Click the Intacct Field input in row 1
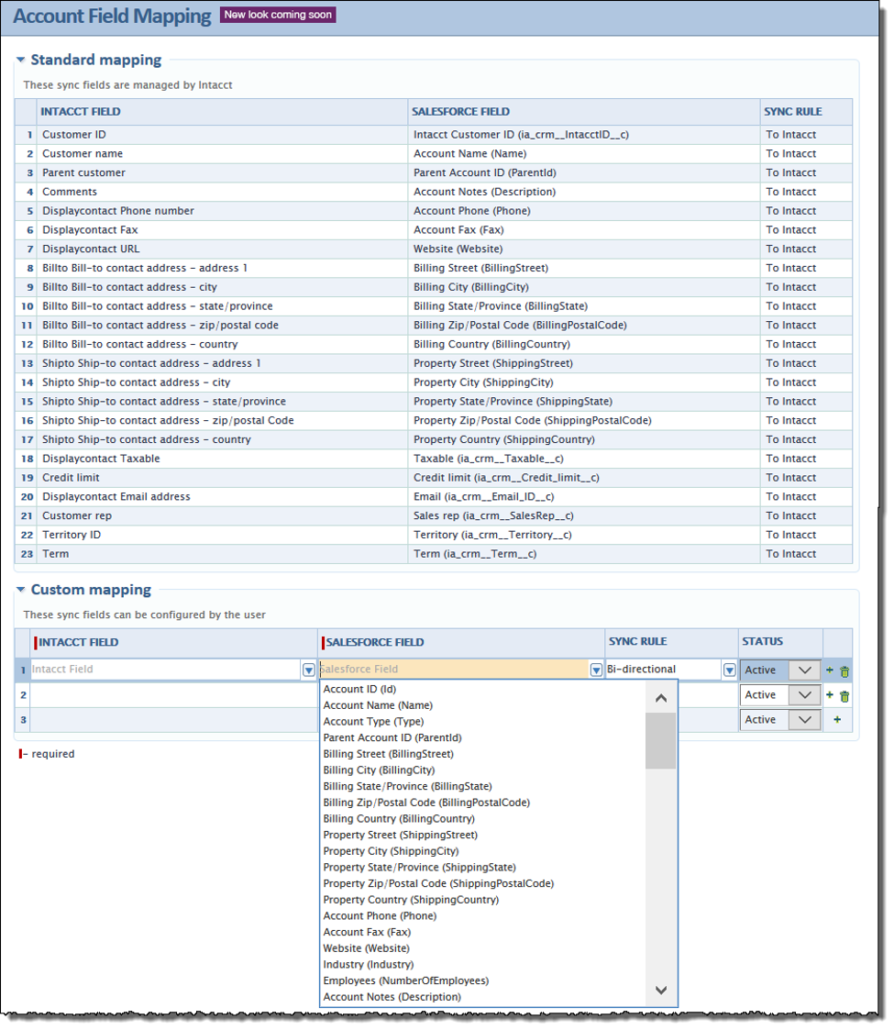This screenshot has height=1030, width=894. tap(166, 669)
